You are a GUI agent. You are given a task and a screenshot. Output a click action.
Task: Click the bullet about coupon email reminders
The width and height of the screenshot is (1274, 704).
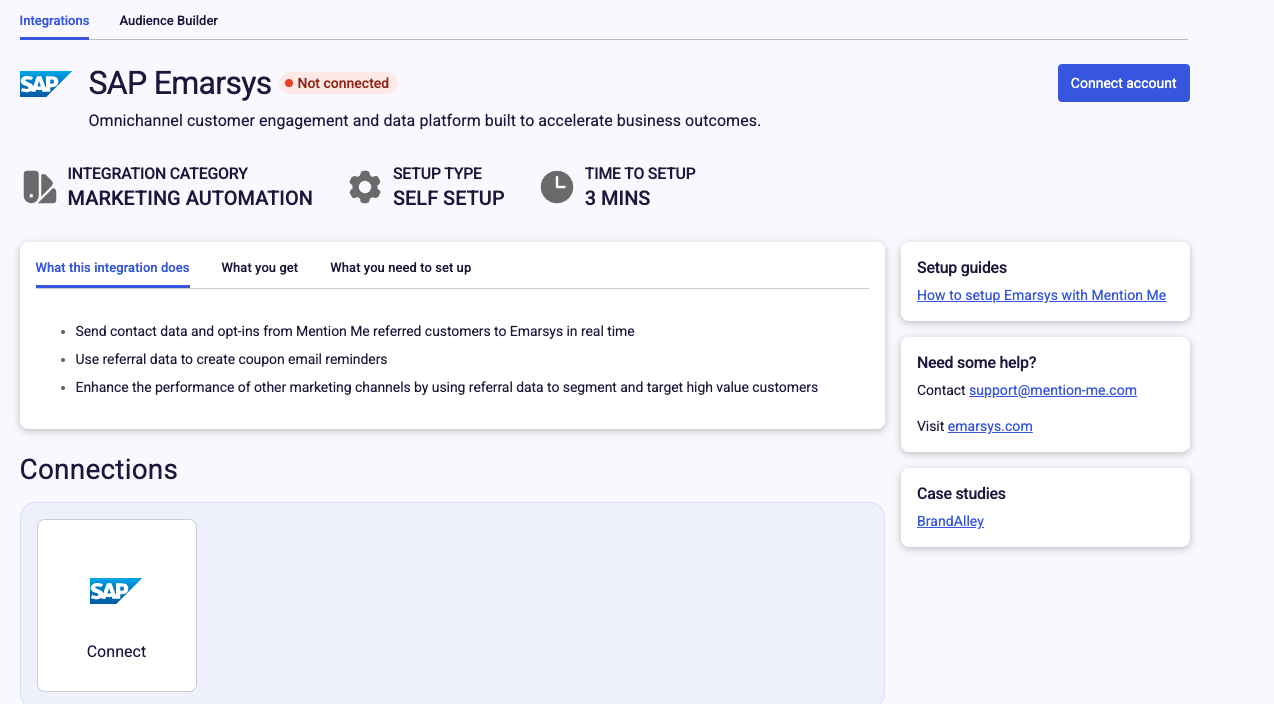tap(231, 359)
